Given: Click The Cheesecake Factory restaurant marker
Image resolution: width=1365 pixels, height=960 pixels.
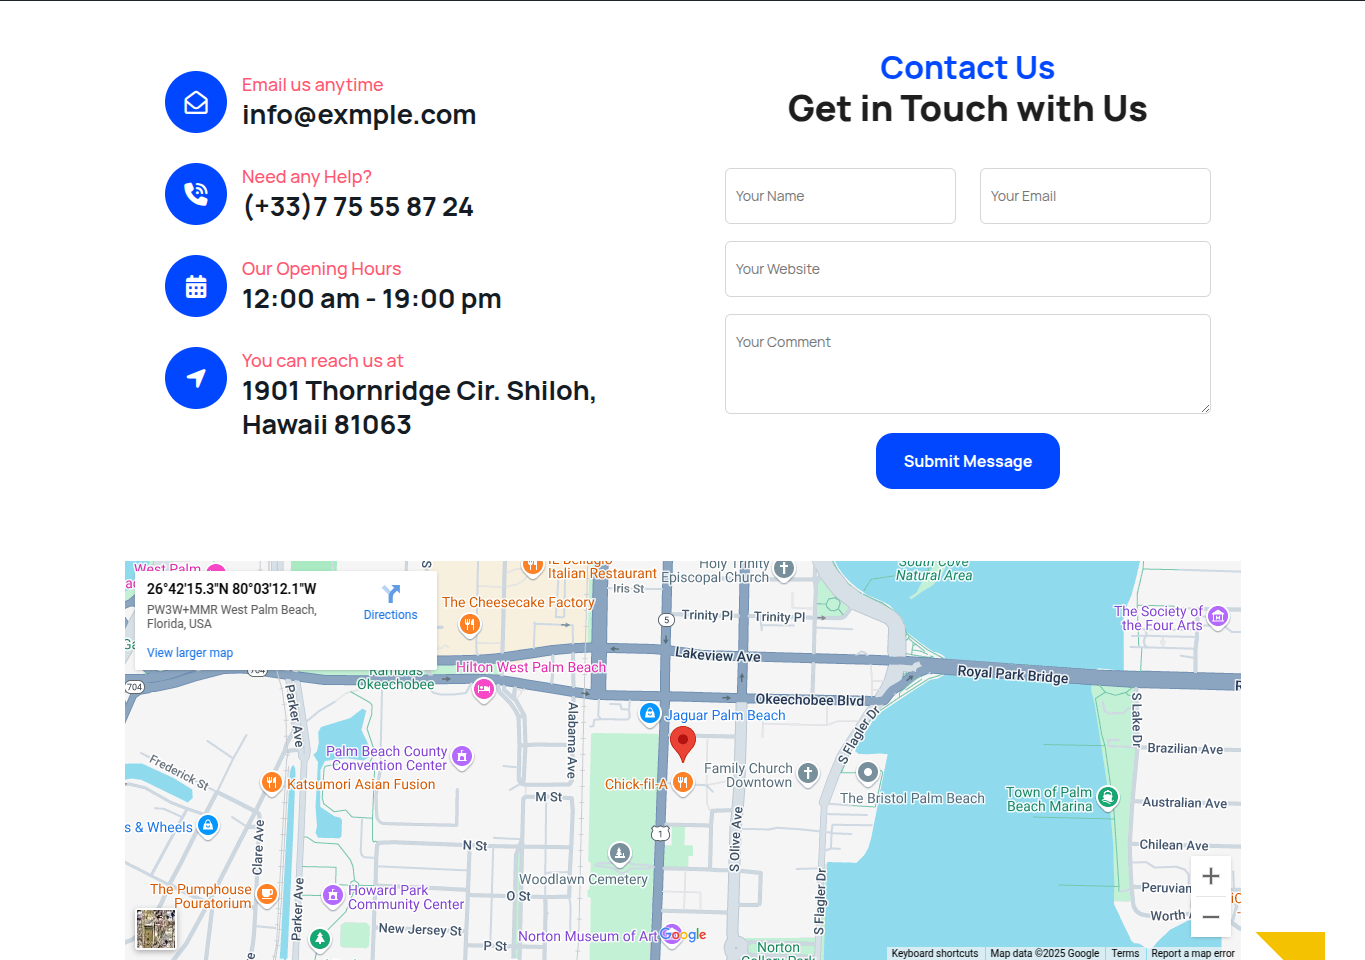Looking at the screenshot, I should (x=470, y=625).
